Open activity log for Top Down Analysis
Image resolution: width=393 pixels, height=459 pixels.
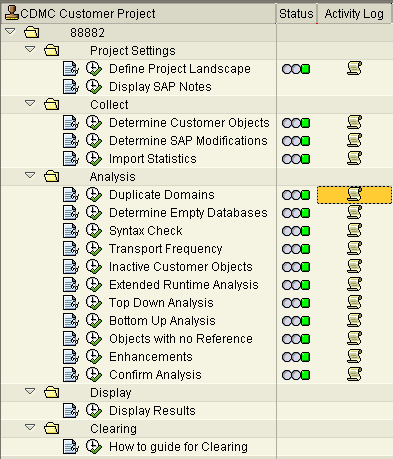pos(354,302)
